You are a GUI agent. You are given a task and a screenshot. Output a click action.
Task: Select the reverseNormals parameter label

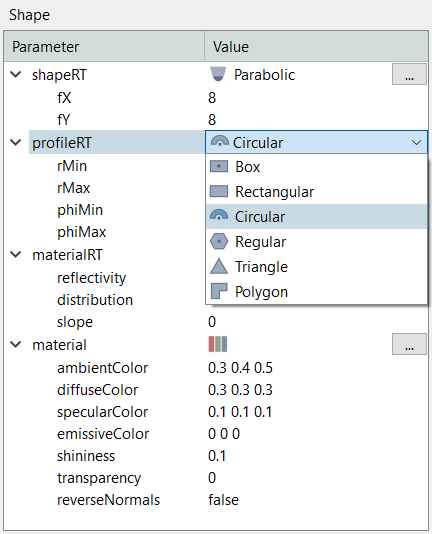coord(108,500)
